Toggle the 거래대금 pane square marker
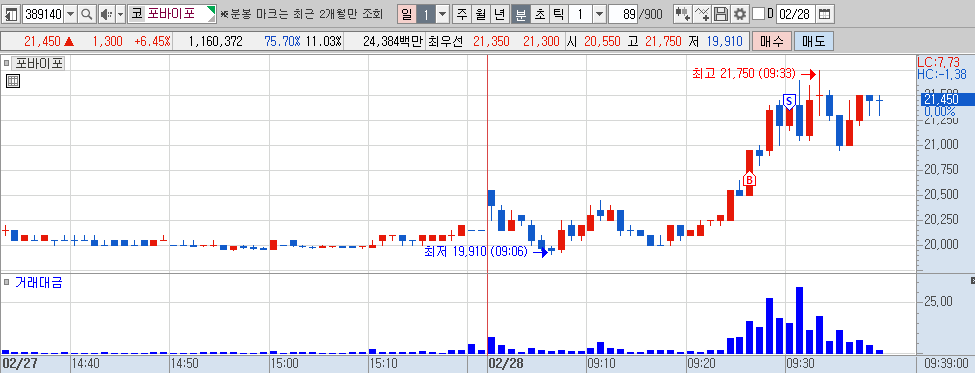 pyautogui.click(x=7, y=282)
